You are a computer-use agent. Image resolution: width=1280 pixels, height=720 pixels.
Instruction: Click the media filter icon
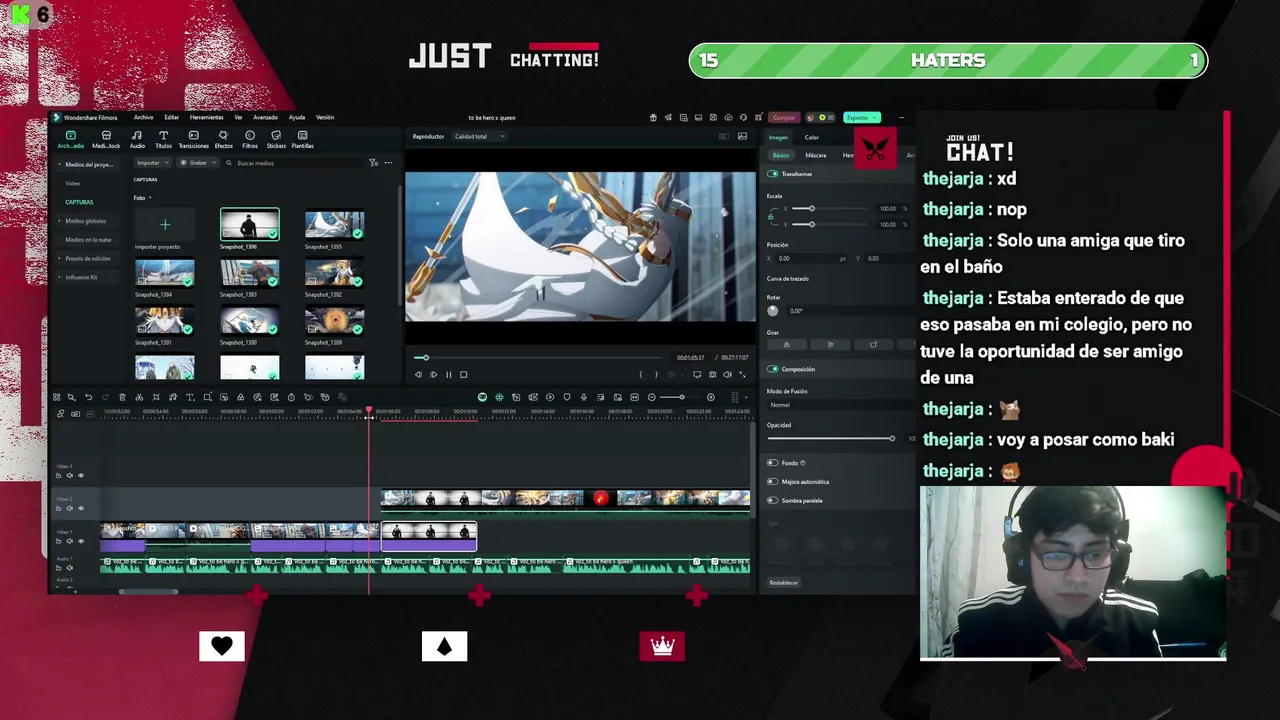pyautogui.click(x=374, y=163)
